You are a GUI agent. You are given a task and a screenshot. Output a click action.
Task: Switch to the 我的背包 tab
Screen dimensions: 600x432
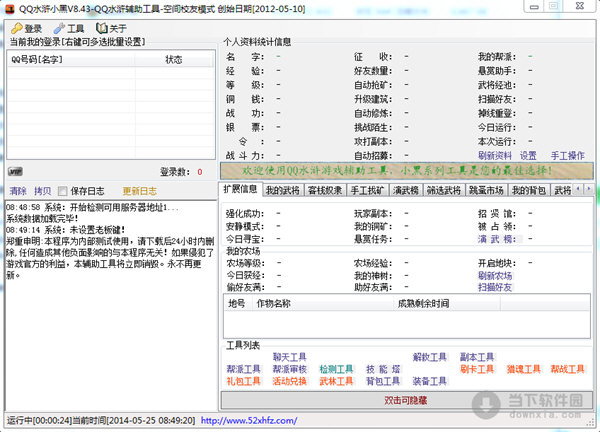[x=529, y=190]
